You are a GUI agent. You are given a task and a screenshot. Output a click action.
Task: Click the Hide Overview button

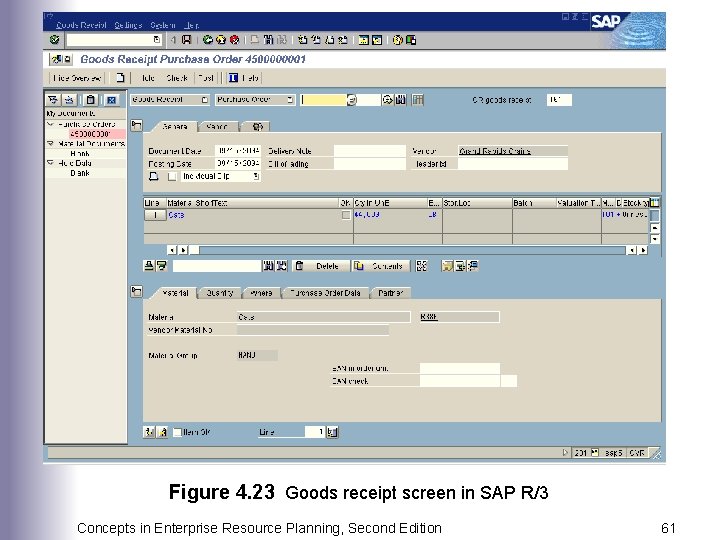[x=77, y=78]
